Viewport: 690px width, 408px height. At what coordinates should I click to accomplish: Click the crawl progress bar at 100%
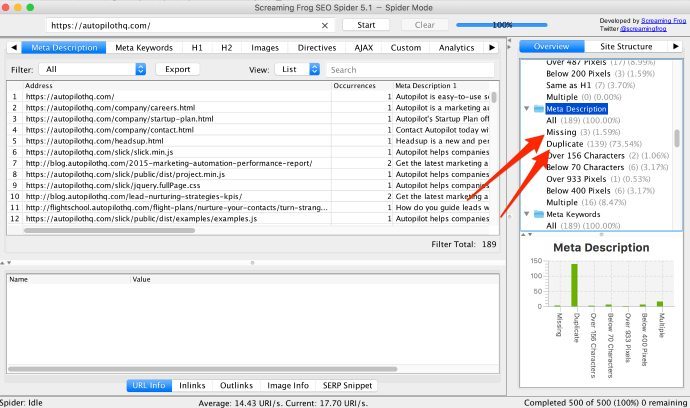(502, 25)
